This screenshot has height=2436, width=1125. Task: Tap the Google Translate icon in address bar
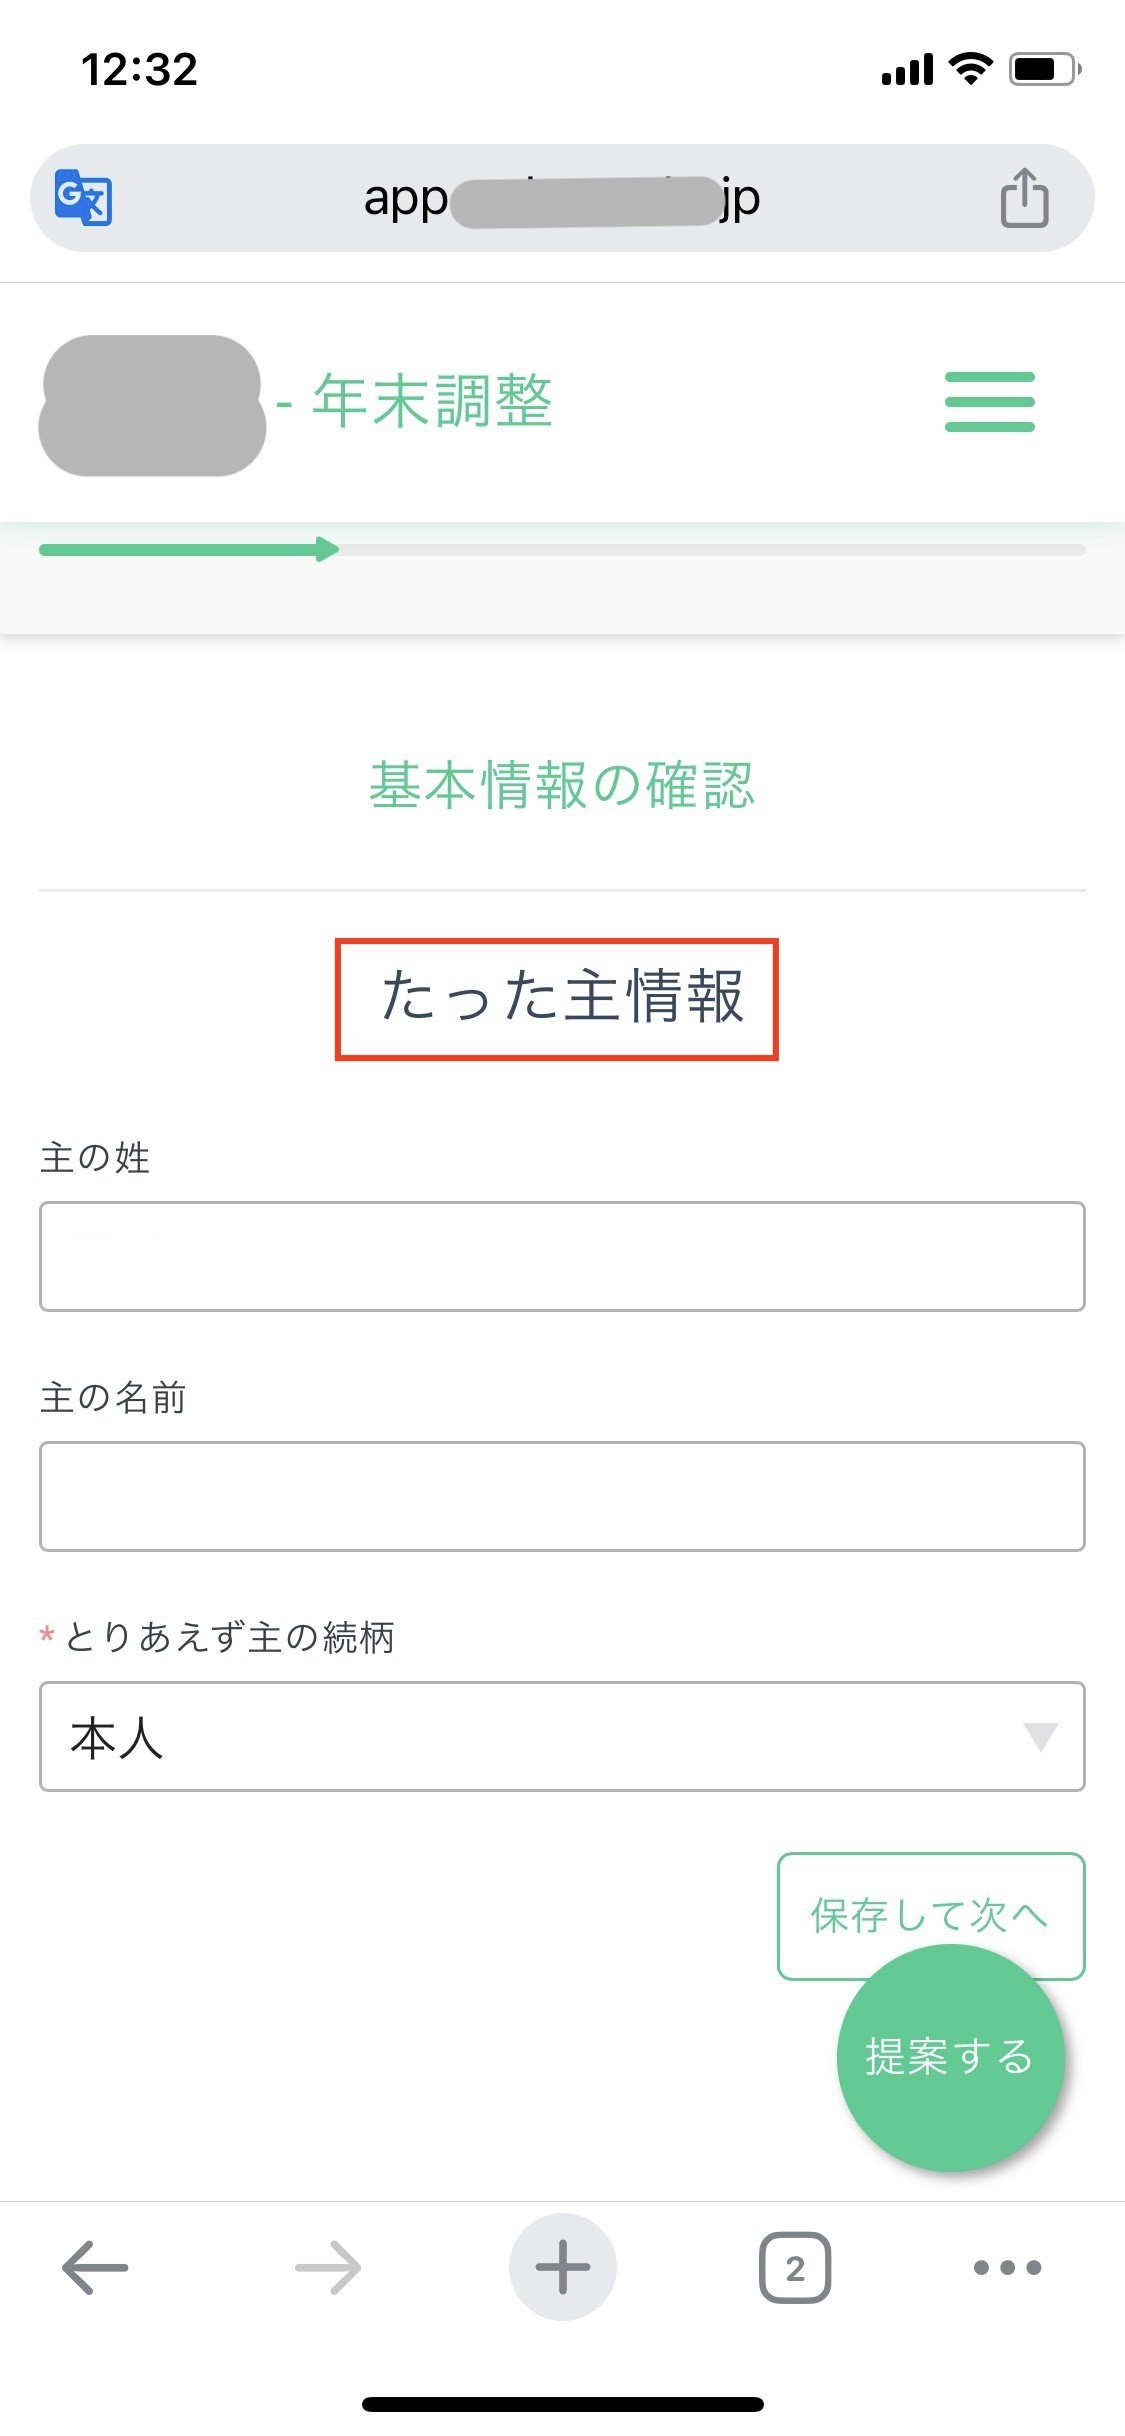click(83, 198)
